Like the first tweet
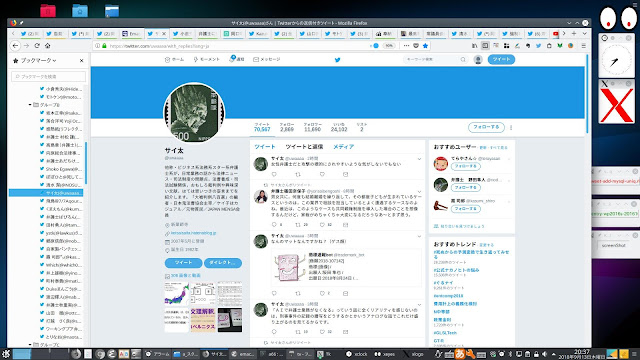The width and height of the screenshot is (640, 360). coord(322,174)
